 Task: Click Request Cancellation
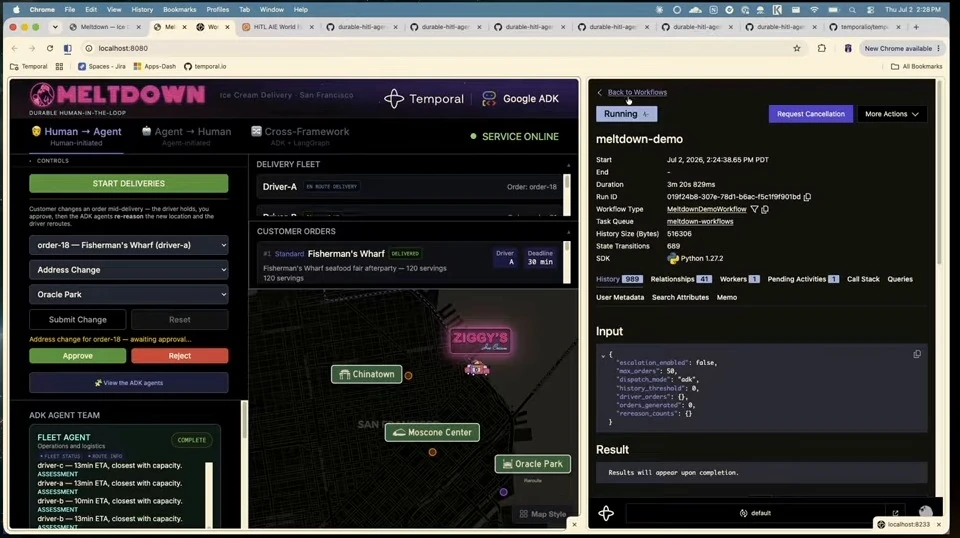[811, 114]
